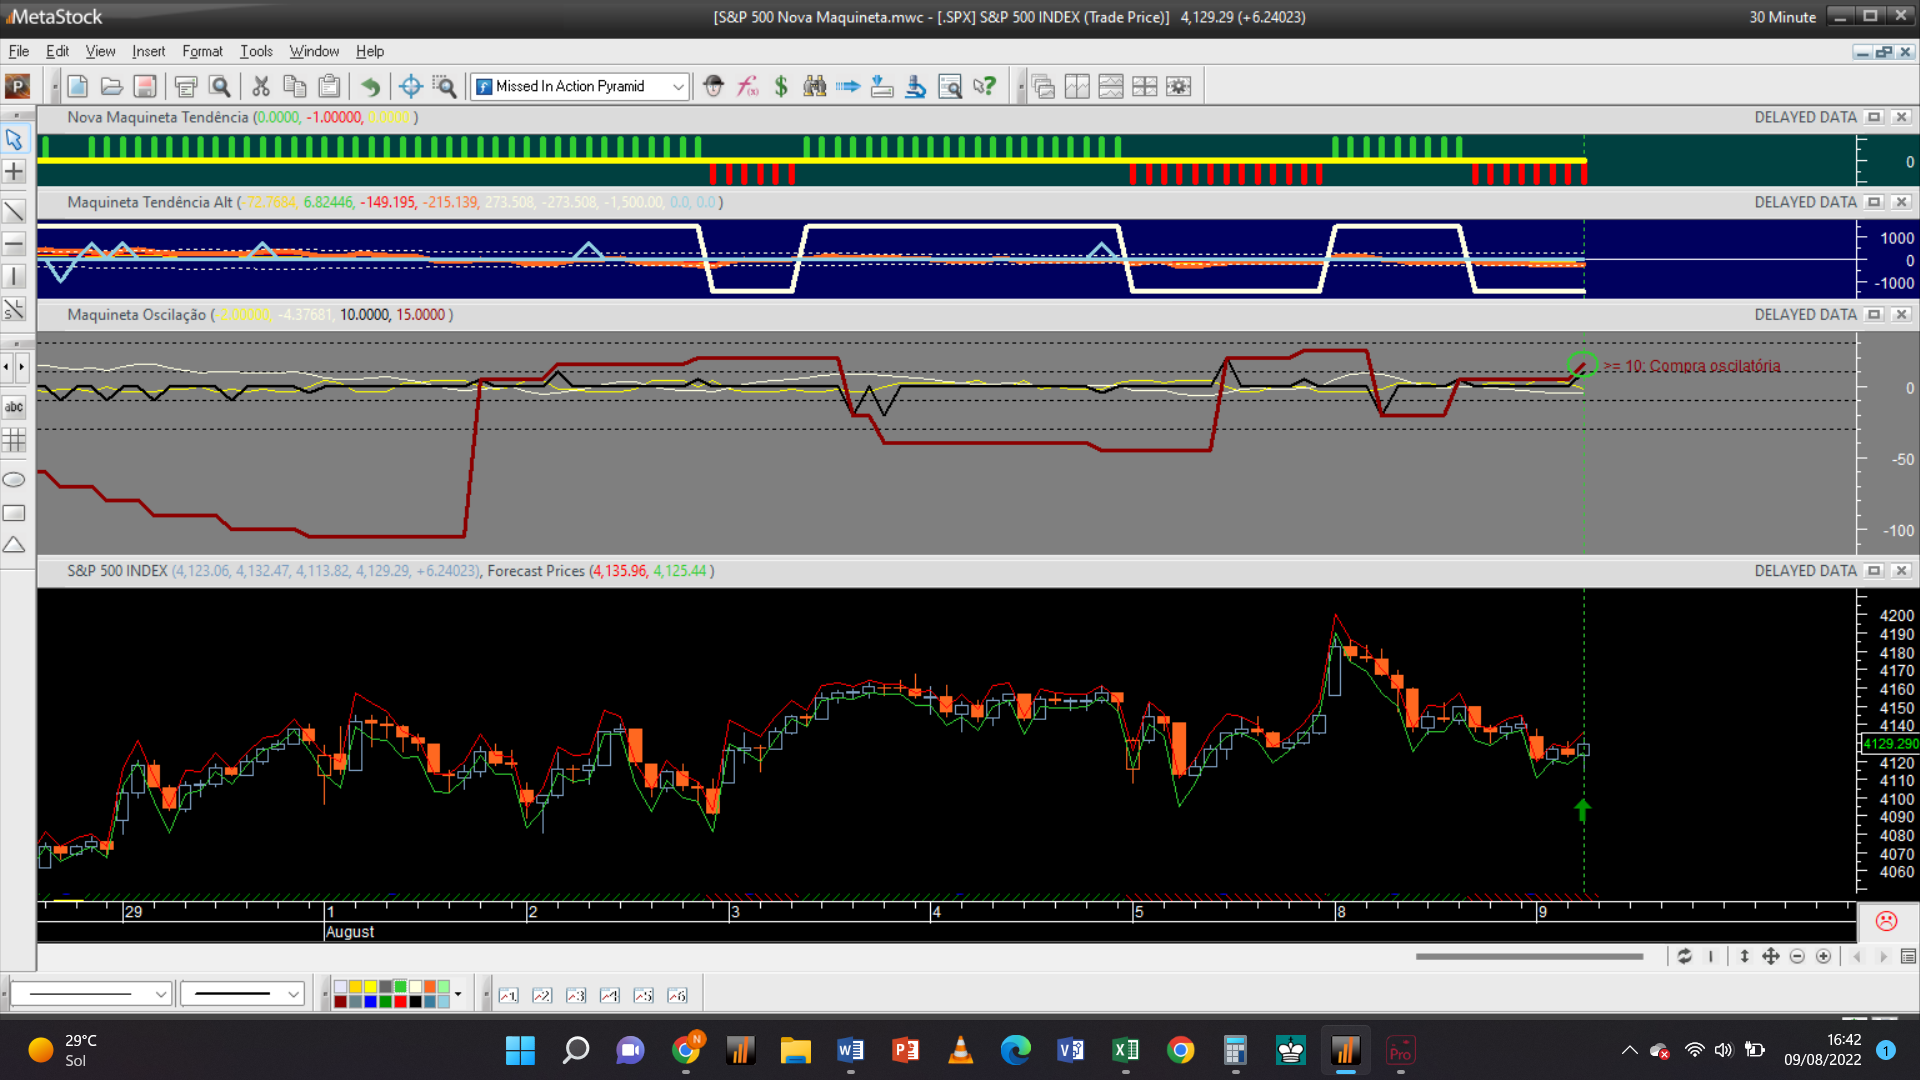Expand the color palette arrow
The height and width of the screenshot is (1080, 1920).
pos(458,994)
